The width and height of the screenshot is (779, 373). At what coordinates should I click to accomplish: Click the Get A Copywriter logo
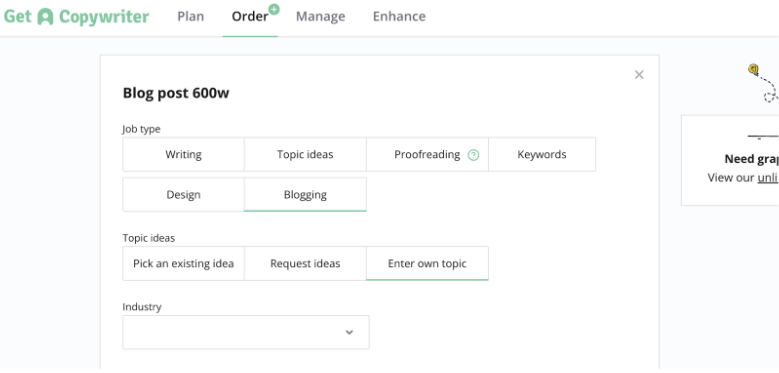point(76,16)
